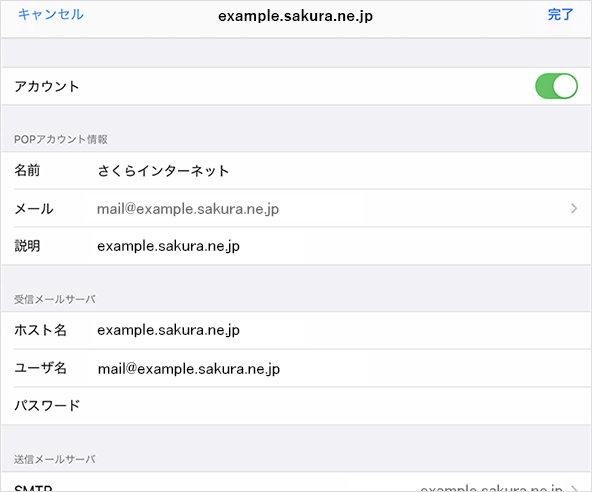Tap 完了 to save settings

[x=560, y=15]
